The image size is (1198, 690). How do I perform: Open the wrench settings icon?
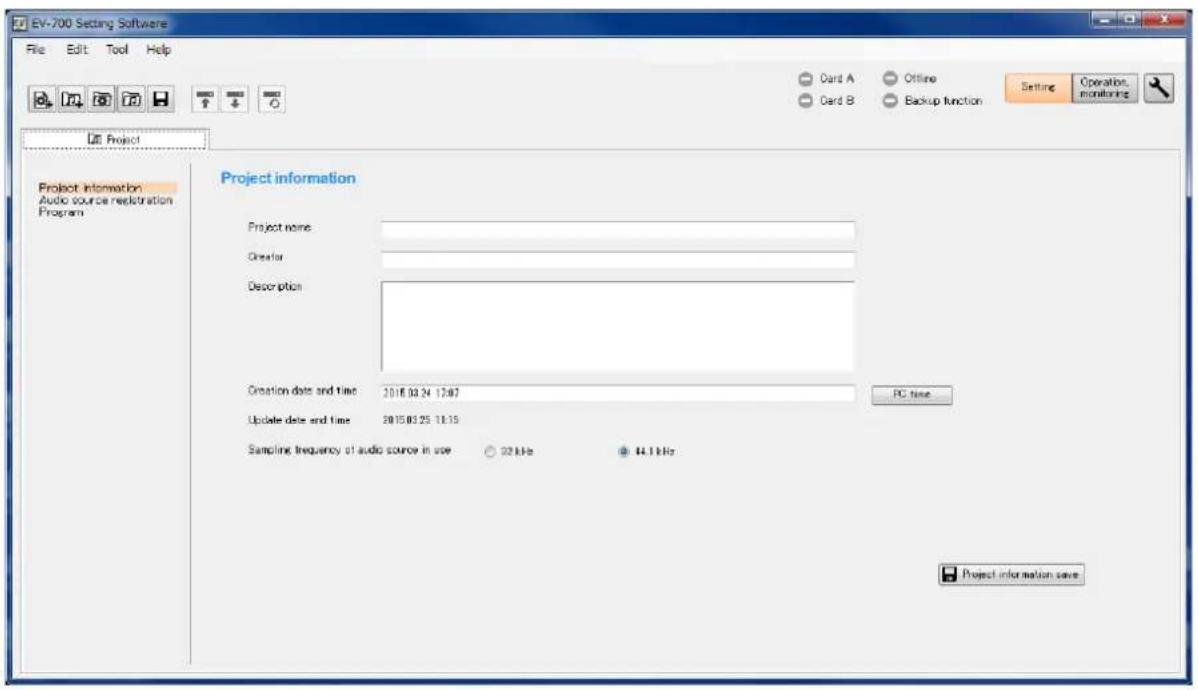[x=1159, y=88]
